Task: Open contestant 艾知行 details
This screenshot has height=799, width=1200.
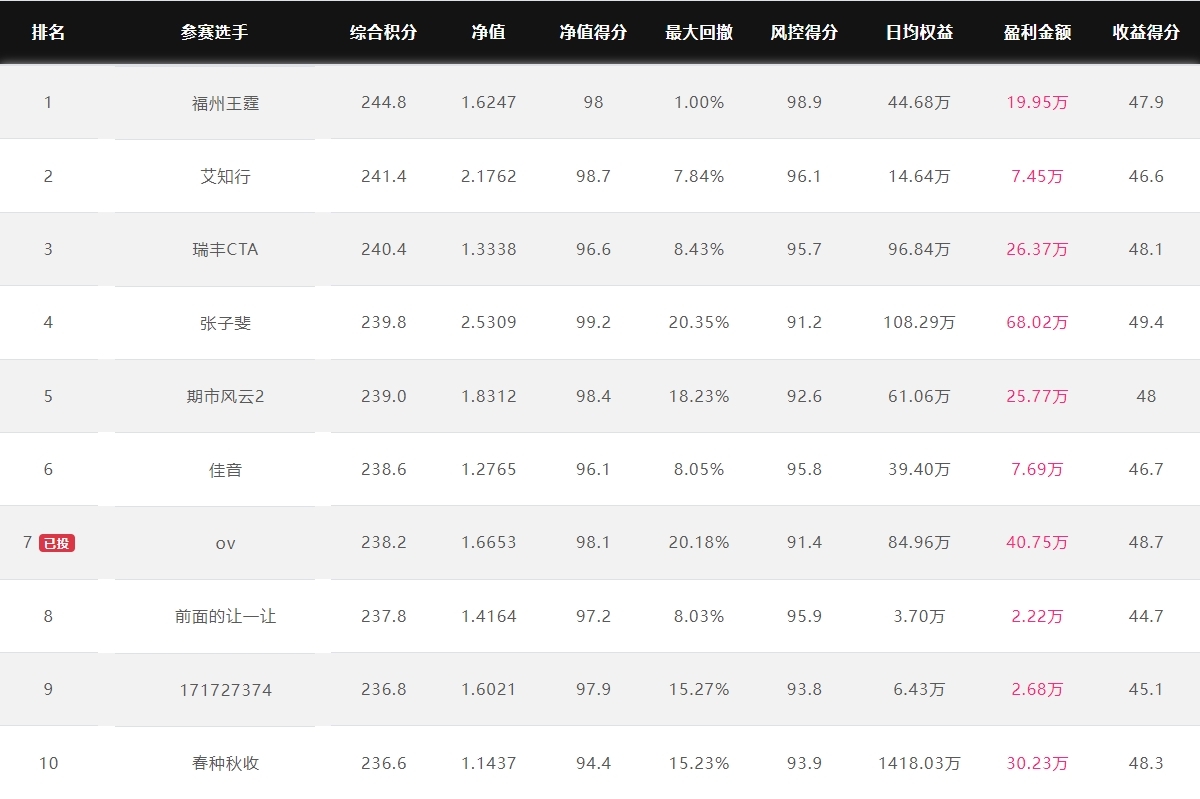Action: (226, 176)
